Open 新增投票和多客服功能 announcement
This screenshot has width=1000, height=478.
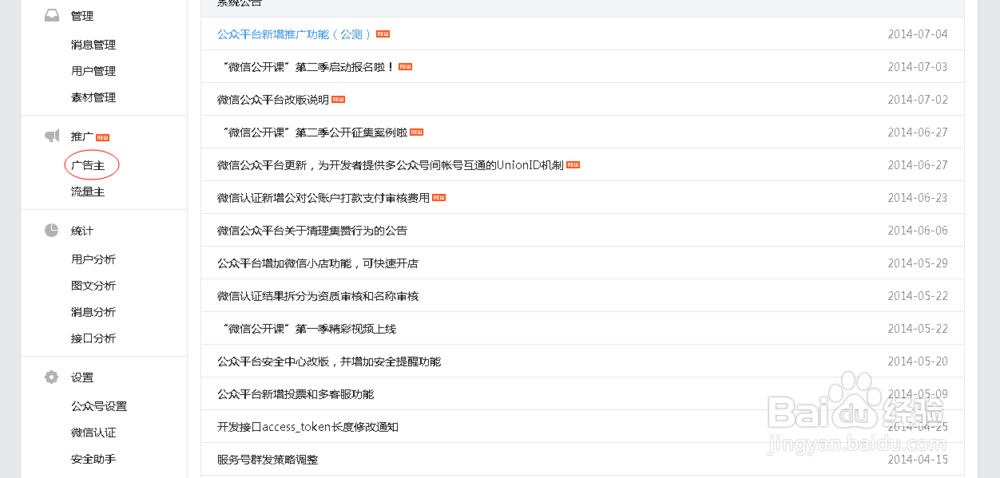pos(295,395)
